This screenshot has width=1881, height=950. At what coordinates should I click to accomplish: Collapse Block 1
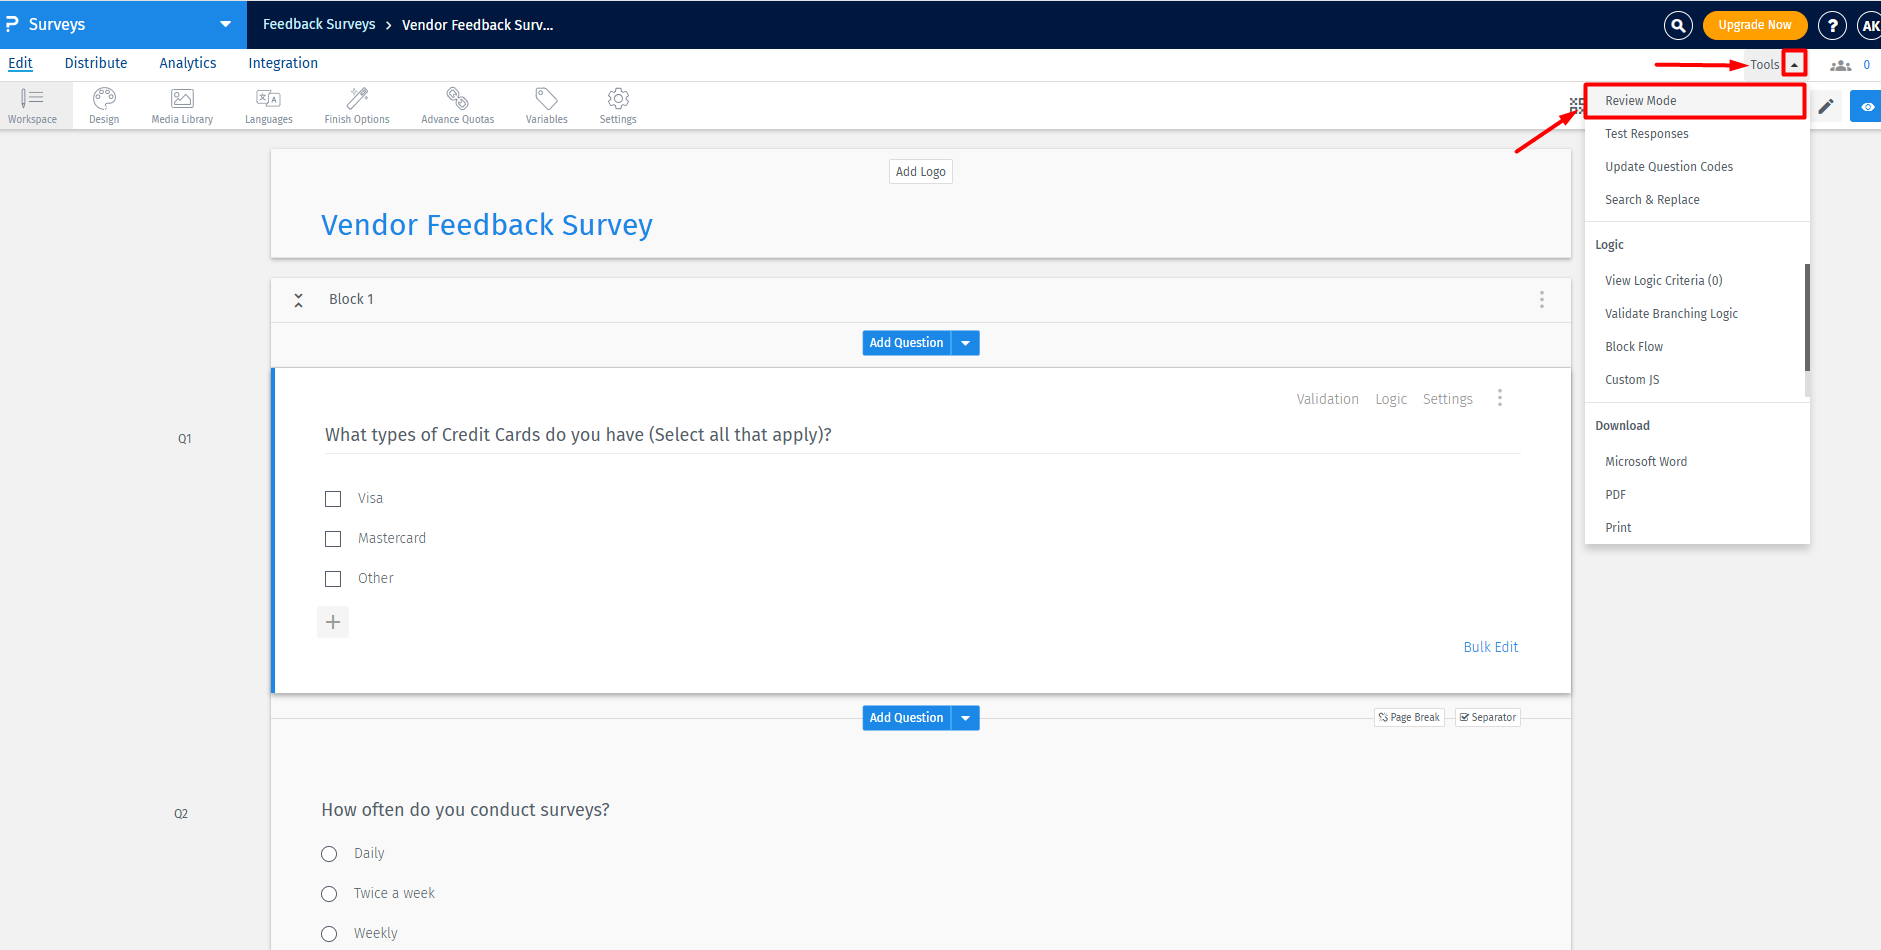coord(297,299)
